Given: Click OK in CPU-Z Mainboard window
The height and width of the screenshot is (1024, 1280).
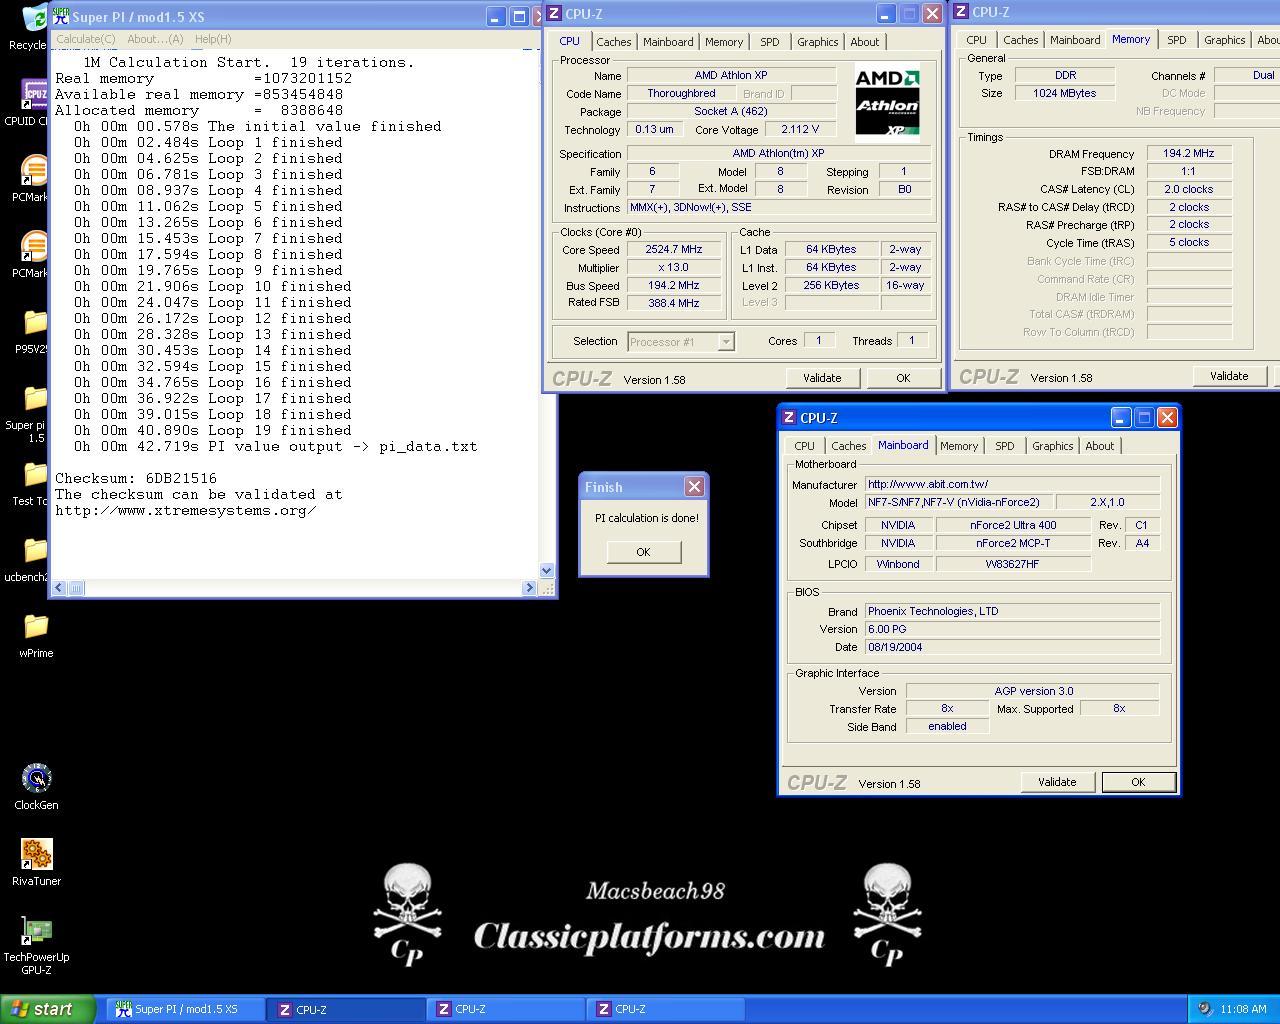Looking at the screenshot, I should (1138, 782).
